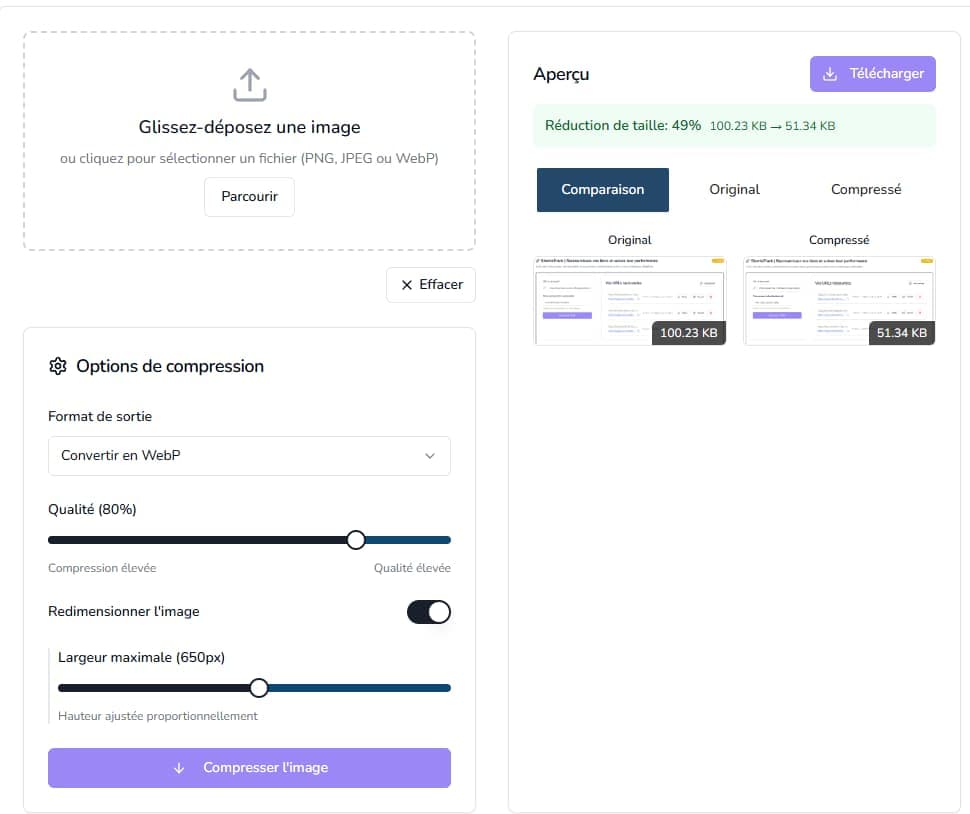
Task: Click the Original preview thumbnail
Action: [x=630, y=301]
